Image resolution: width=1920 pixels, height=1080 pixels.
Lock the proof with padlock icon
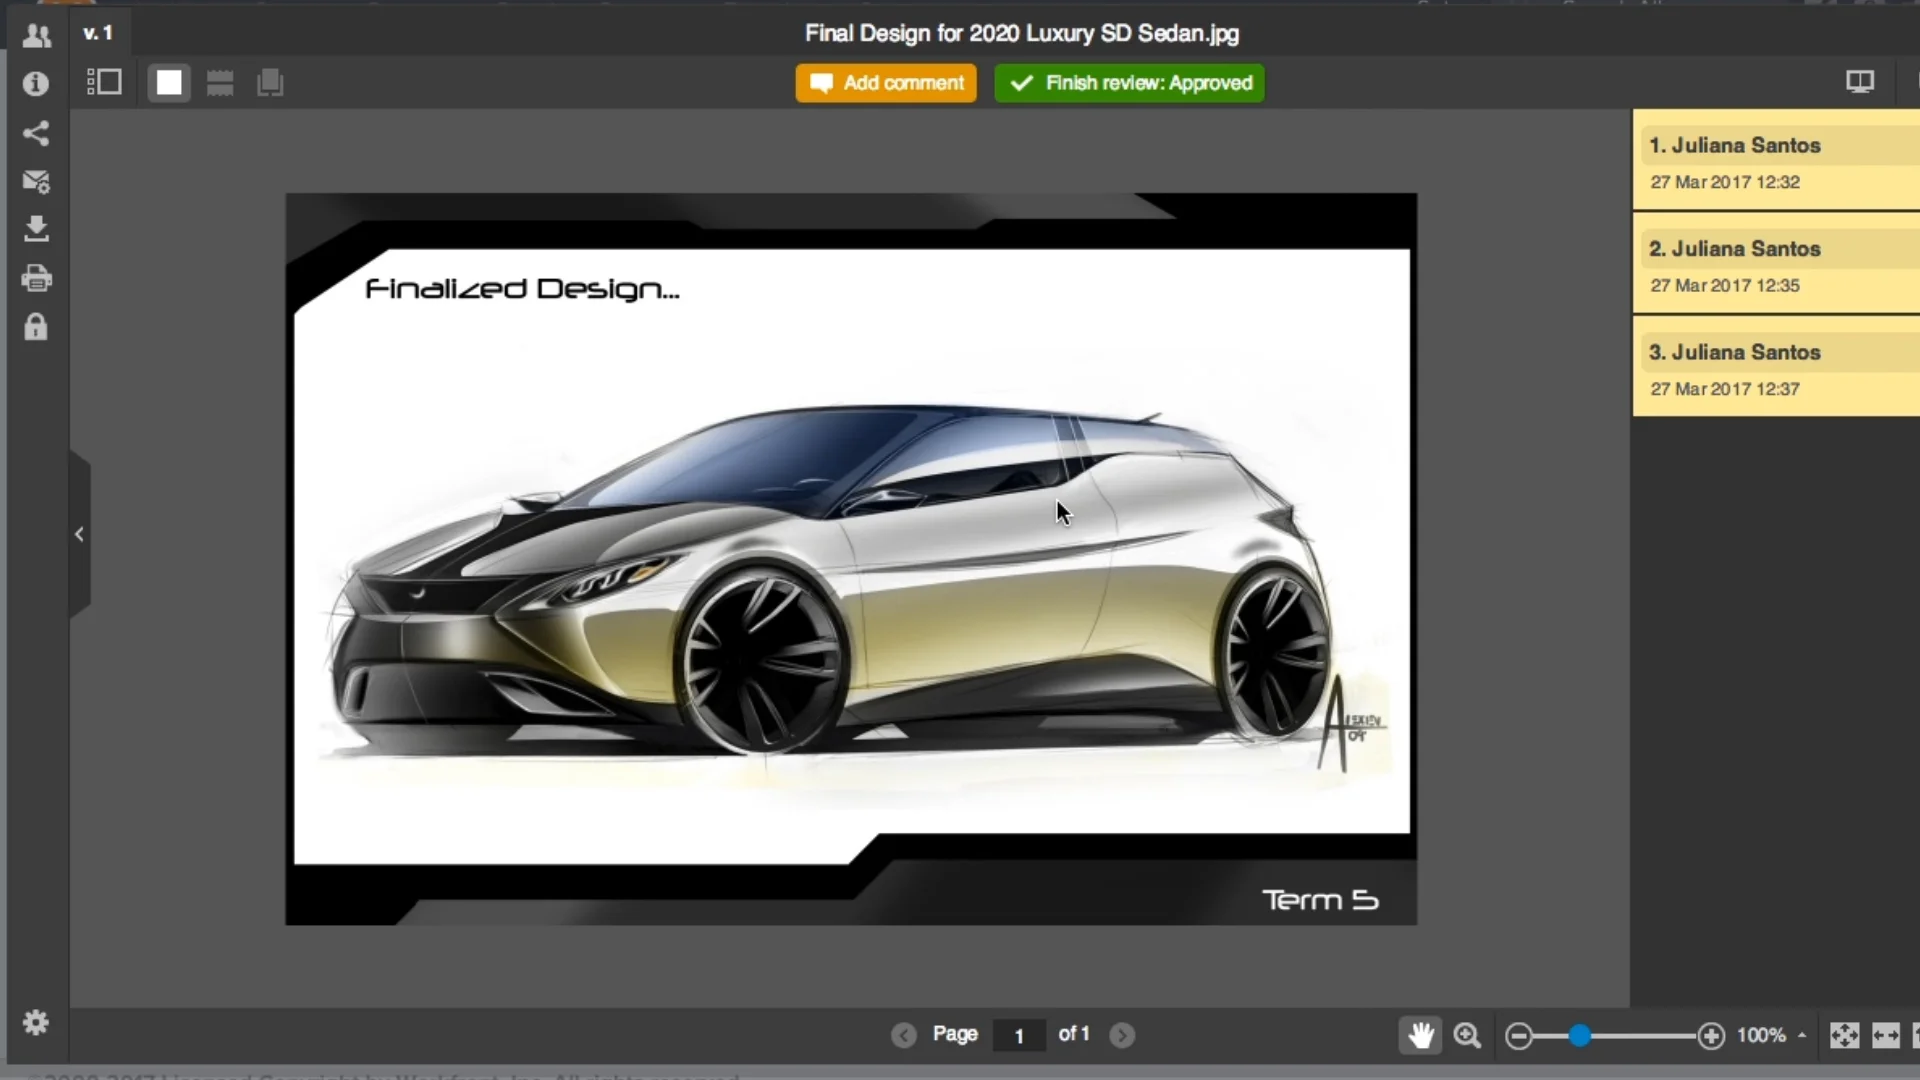pos(36,327)
